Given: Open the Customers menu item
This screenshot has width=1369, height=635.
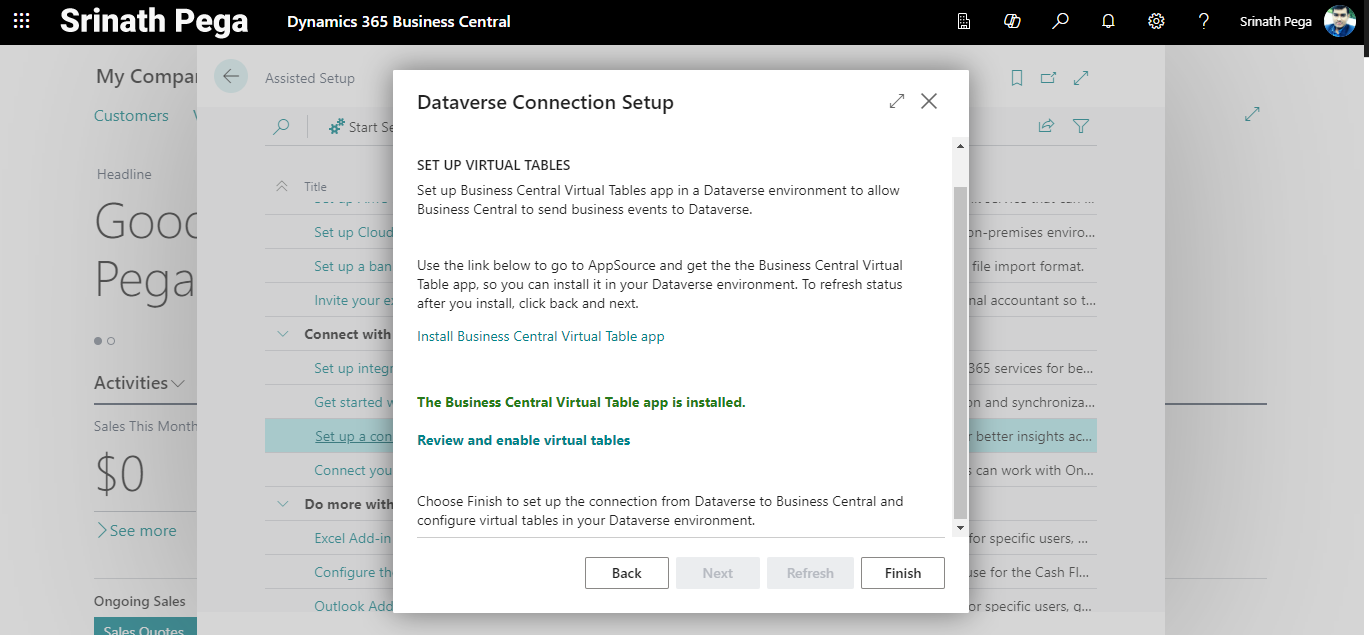Looking at the screenshot, I should tap(131, 116).
